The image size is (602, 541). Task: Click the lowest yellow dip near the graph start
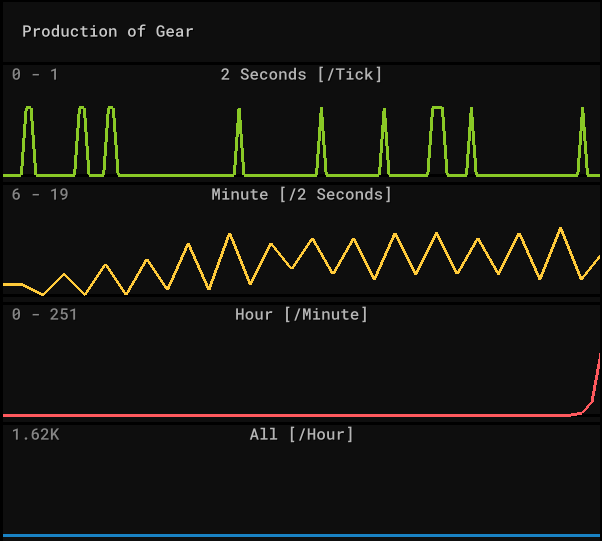[x=43, y=294]
